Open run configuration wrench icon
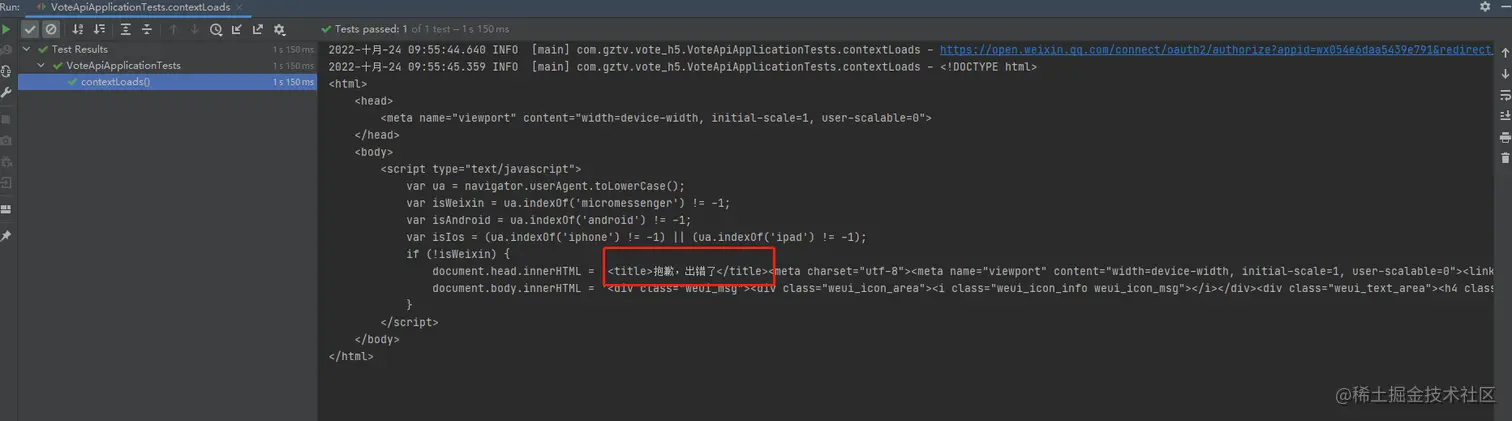 tap(6, 93)
